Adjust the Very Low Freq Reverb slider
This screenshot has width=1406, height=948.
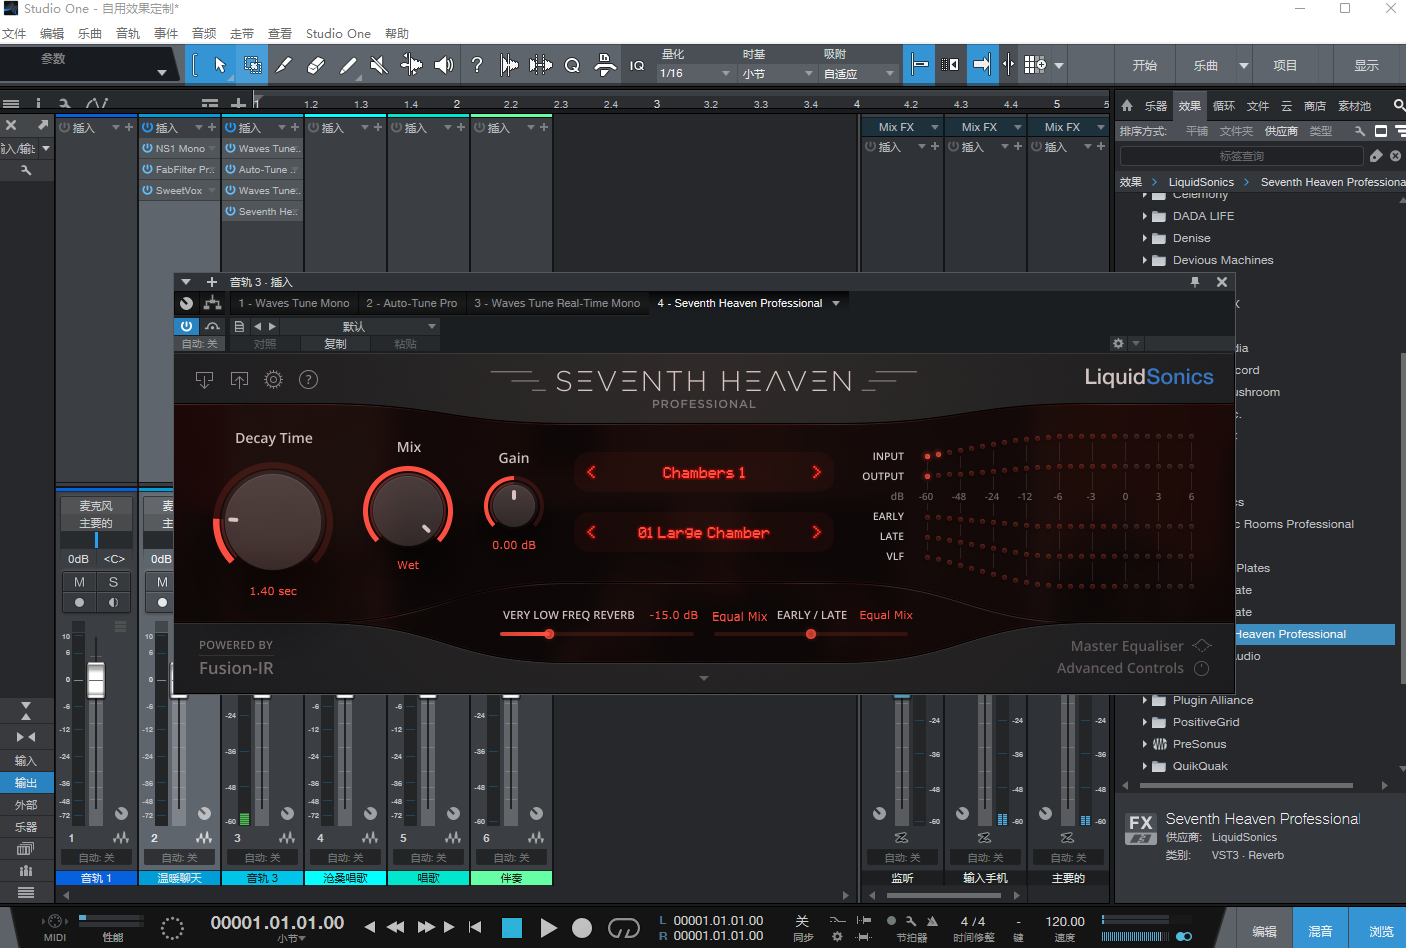coord(549,634)
